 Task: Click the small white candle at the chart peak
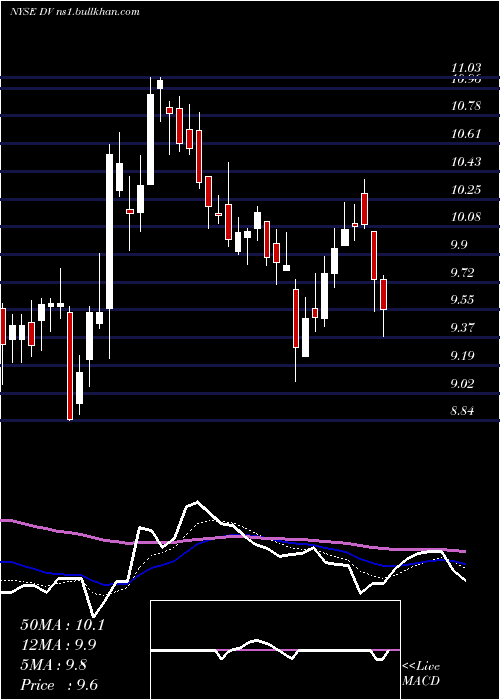160,84
